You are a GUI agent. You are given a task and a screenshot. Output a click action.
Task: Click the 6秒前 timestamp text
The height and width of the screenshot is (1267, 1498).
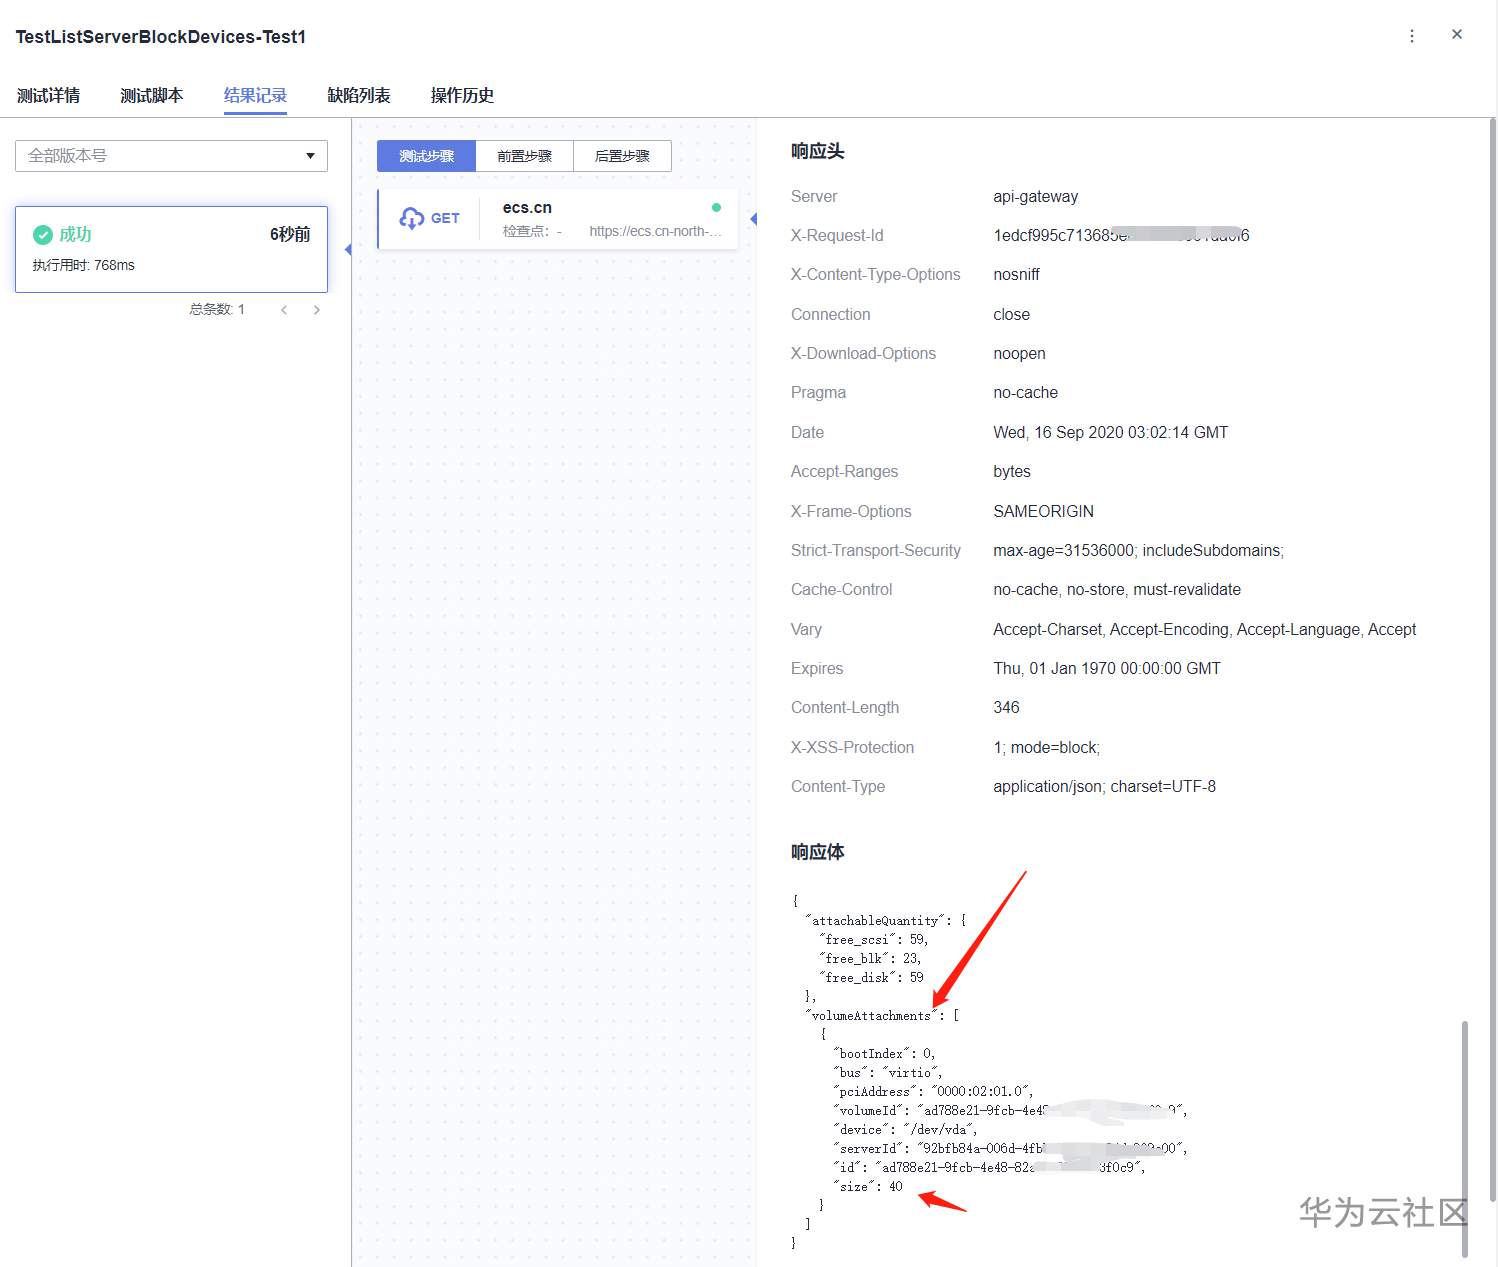coord(290,235)
